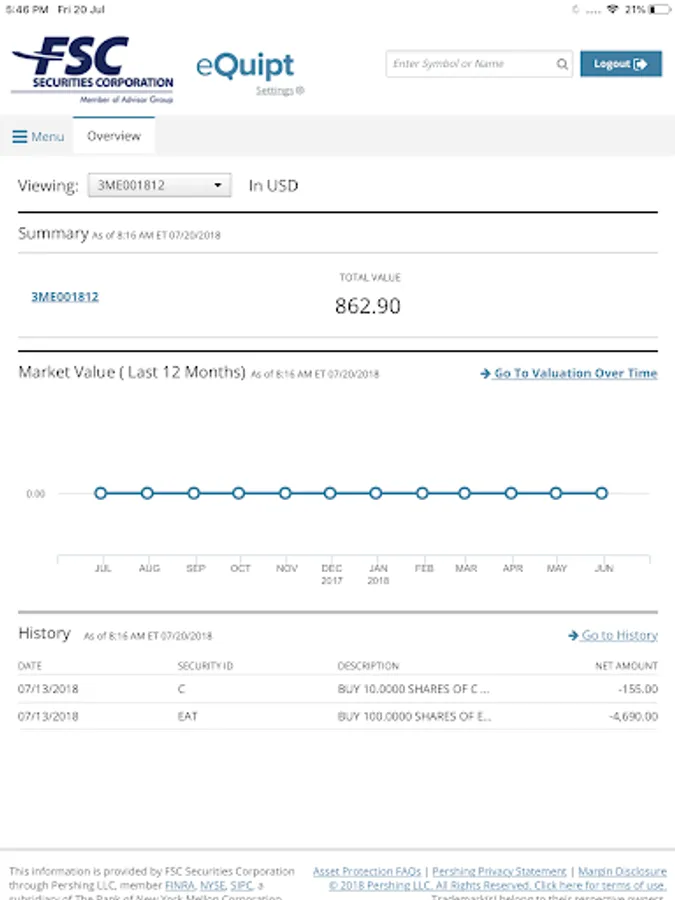Open account 3ME001812 link in Summary
The width and height of the screenshot is (675, 900).
tap(65, 297)
